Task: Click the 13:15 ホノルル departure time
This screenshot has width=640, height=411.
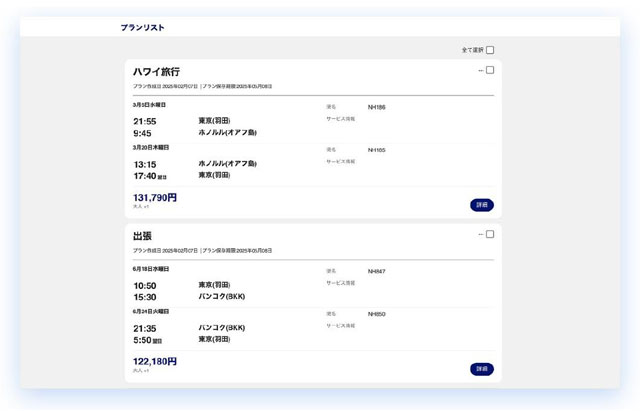Action: click(x=145, y=165)
